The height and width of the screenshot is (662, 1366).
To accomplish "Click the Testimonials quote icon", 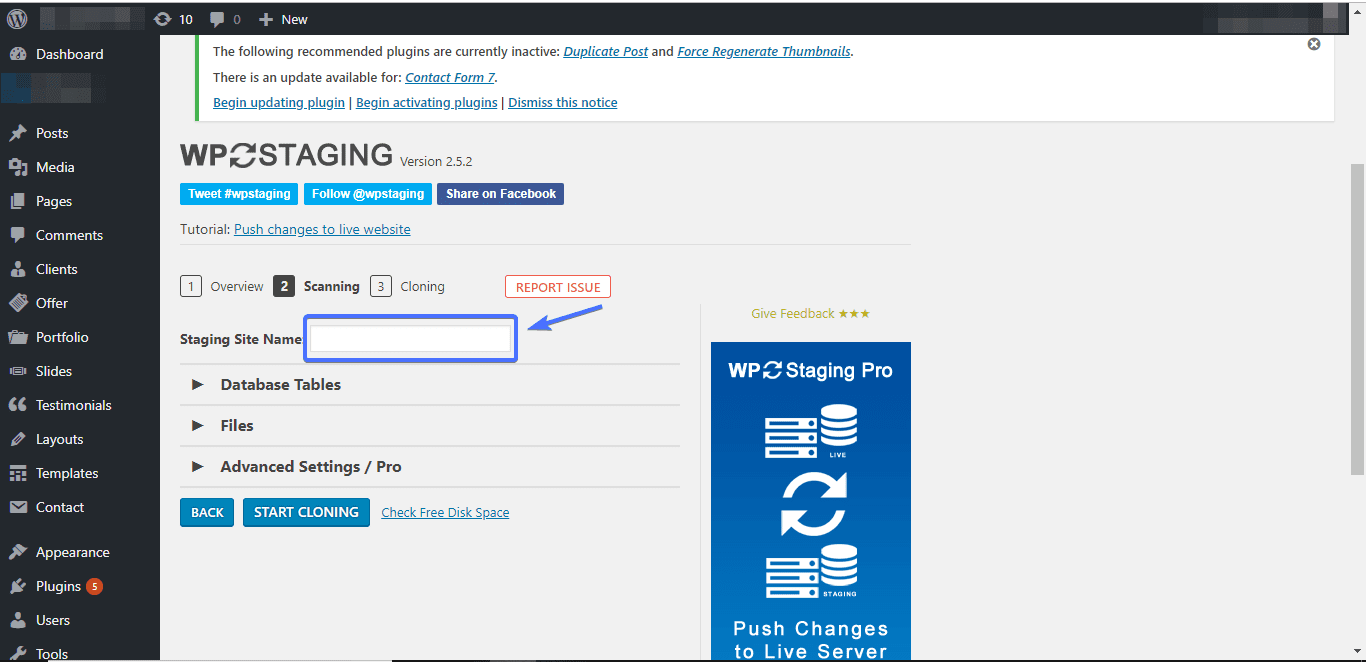I will 18,405.
